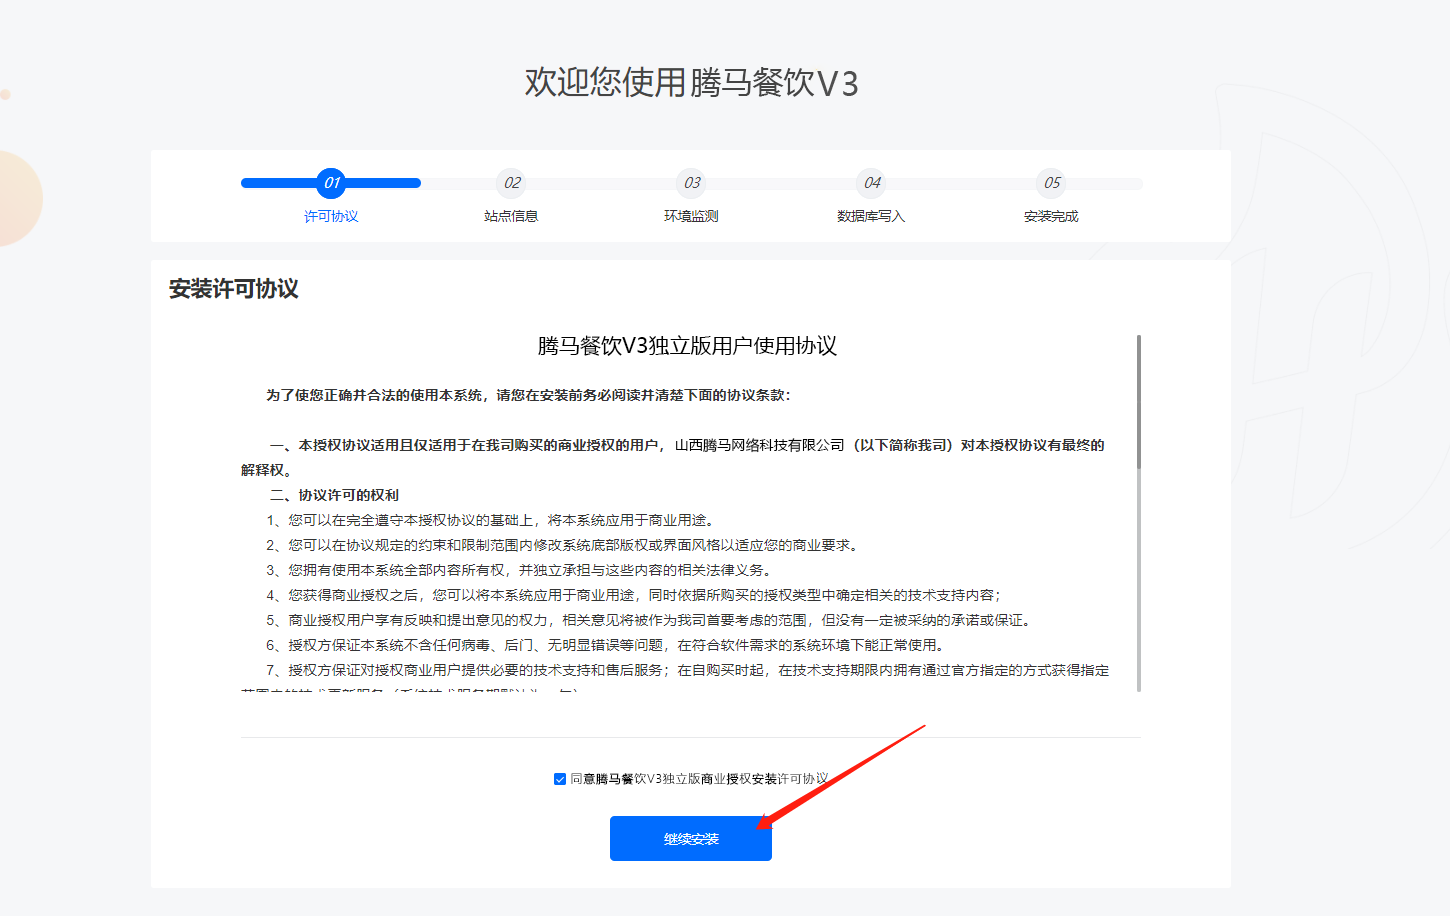
Task: Select the 许可协议 step label
Action: click(x=331, y=216)
